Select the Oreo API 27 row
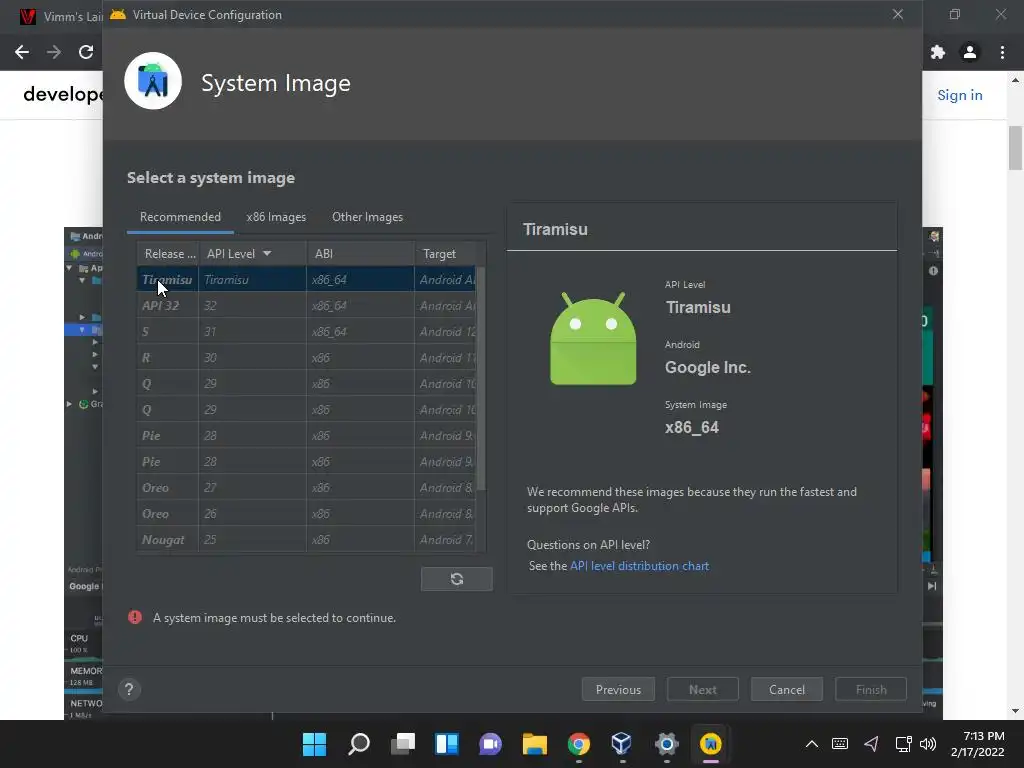The height and width of the screenshot is (768, 1024). tap(306, 488)
